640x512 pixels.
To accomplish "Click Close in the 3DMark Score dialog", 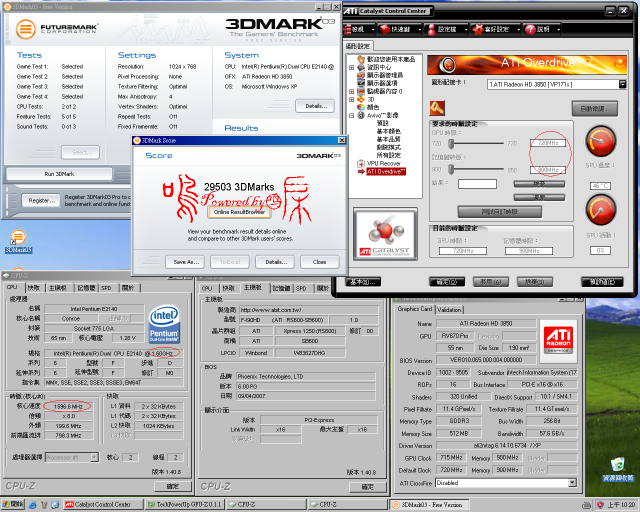I will click(320, 262).
